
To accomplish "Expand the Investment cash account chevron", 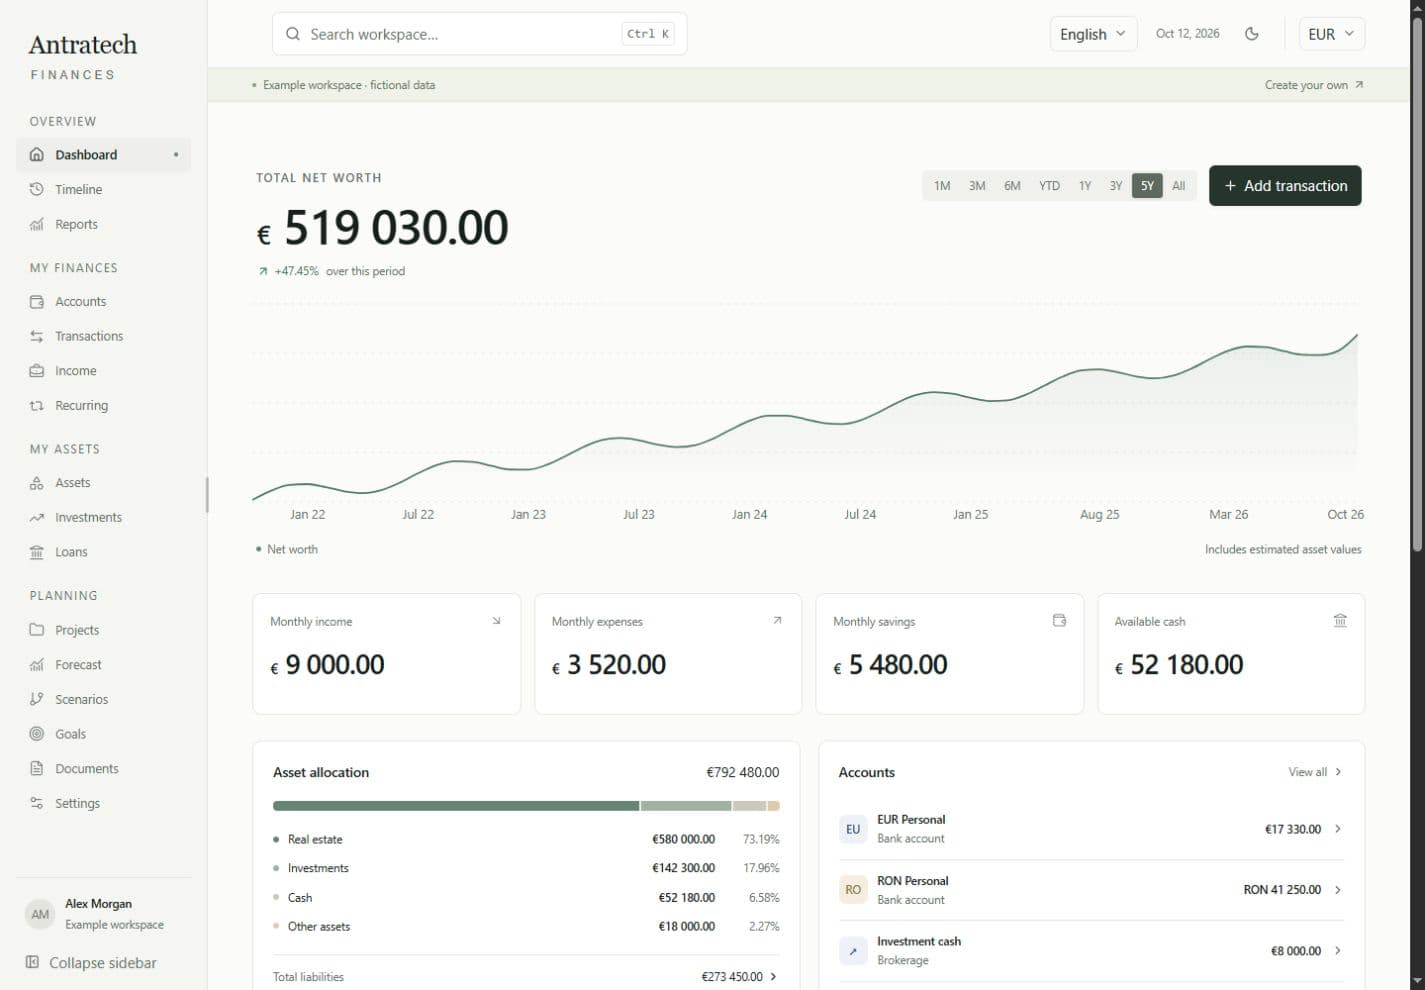I will point(1338,951).
